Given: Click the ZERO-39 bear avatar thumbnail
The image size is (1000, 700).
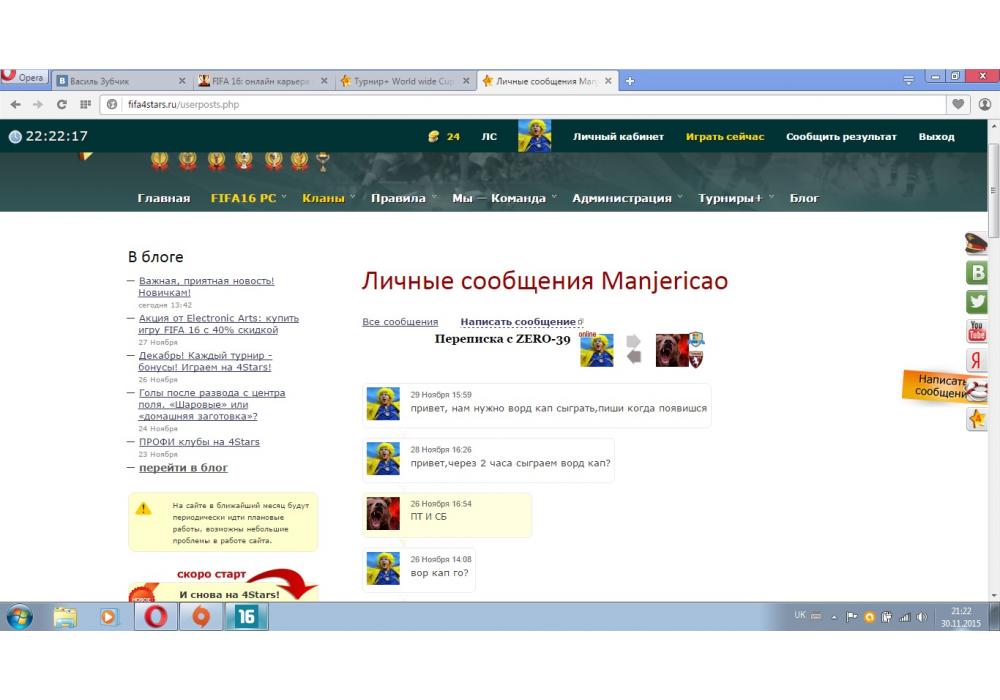Looking at the screenshot, I should [x=672, y=351].
